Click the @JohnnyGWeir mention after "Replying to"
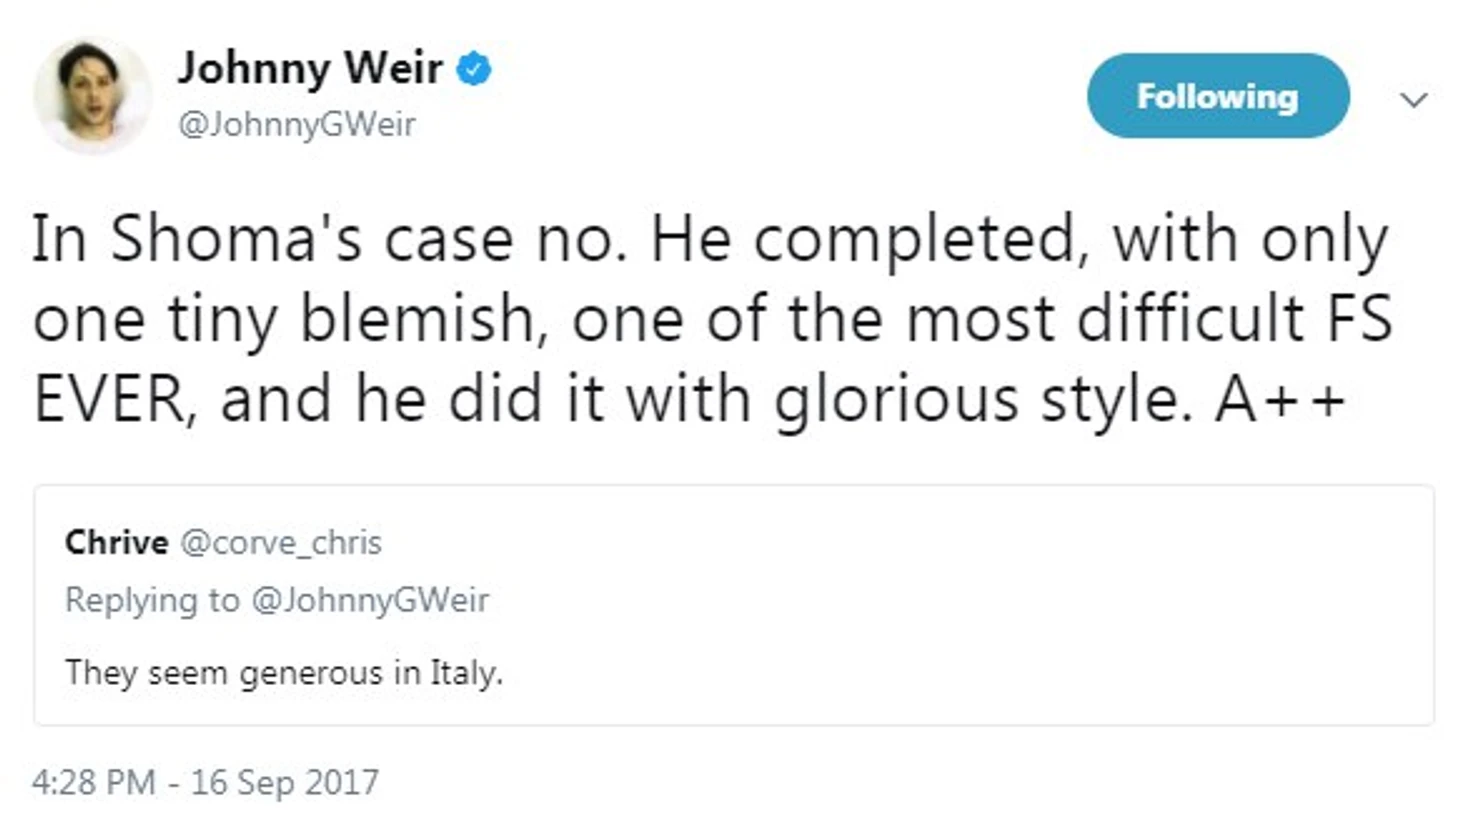1460x836 pixels. tap(370, 600)
